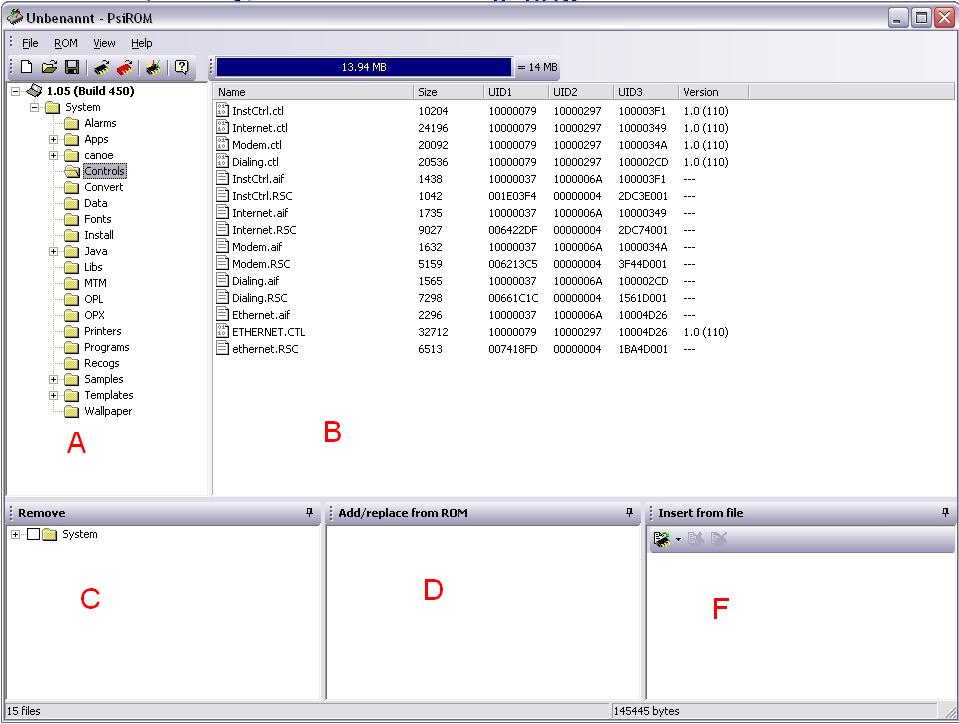Click the greyed-out move-up icon in Insert from file

[695, 539]
